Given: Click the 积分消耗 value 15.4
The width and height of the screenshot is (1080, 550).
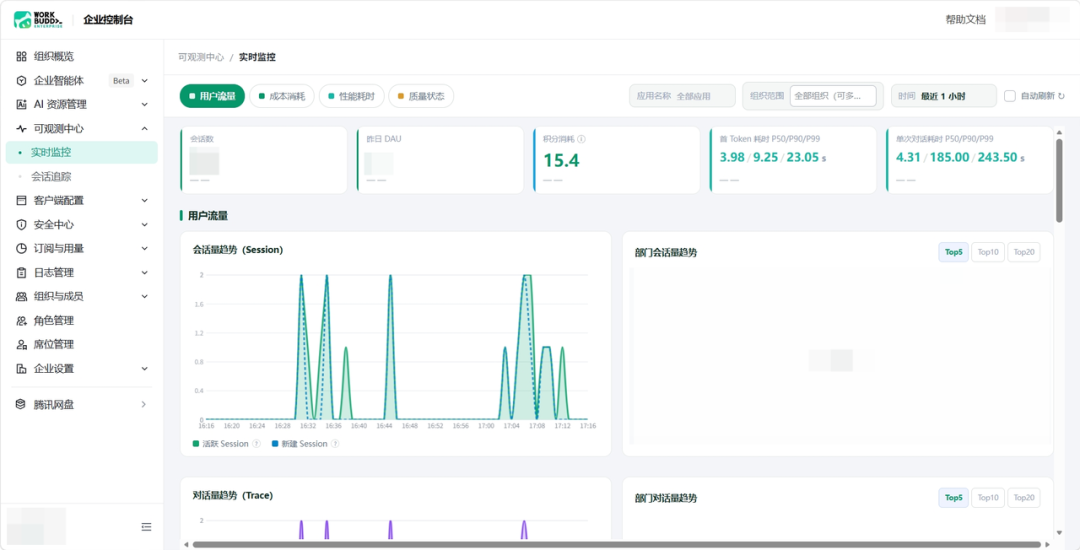Looking at the screenshot, I should coord(561,161).
